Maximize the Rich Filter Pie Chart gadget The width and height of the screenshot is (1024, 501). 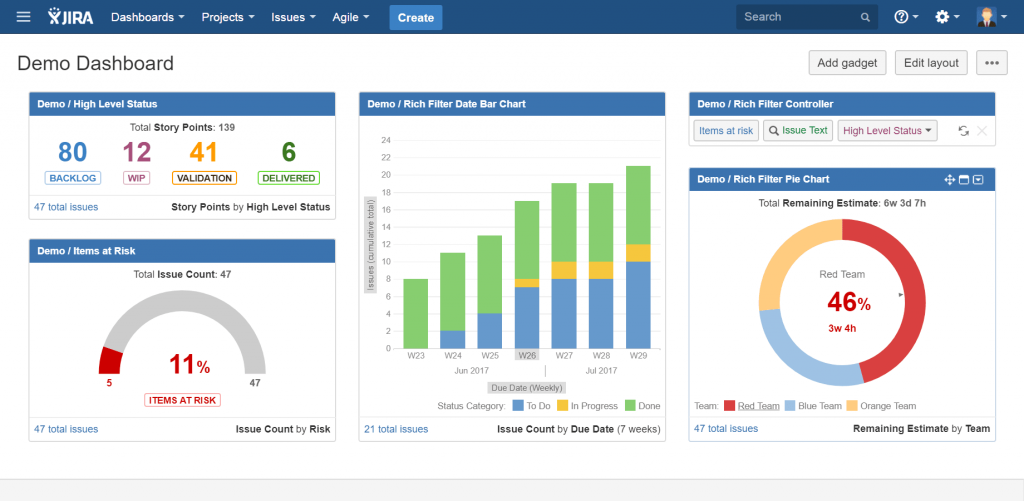[x=964, y=180]
